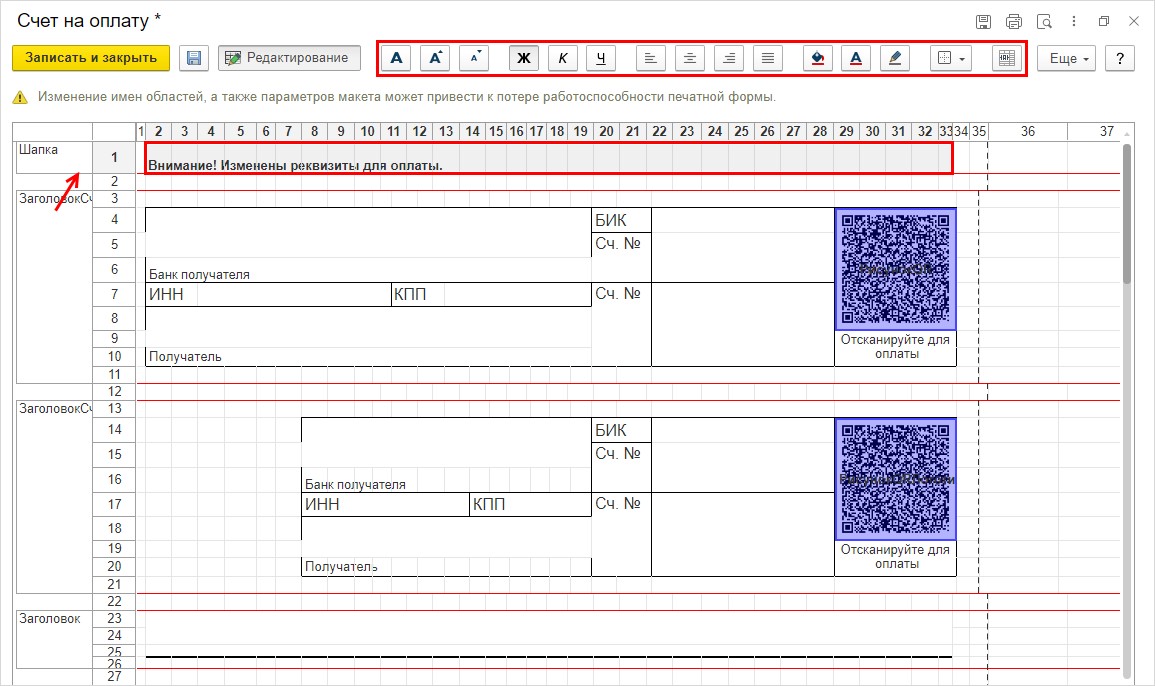Select the ИНН cell in row 17

pyautogui.click(x=385, y=504)
